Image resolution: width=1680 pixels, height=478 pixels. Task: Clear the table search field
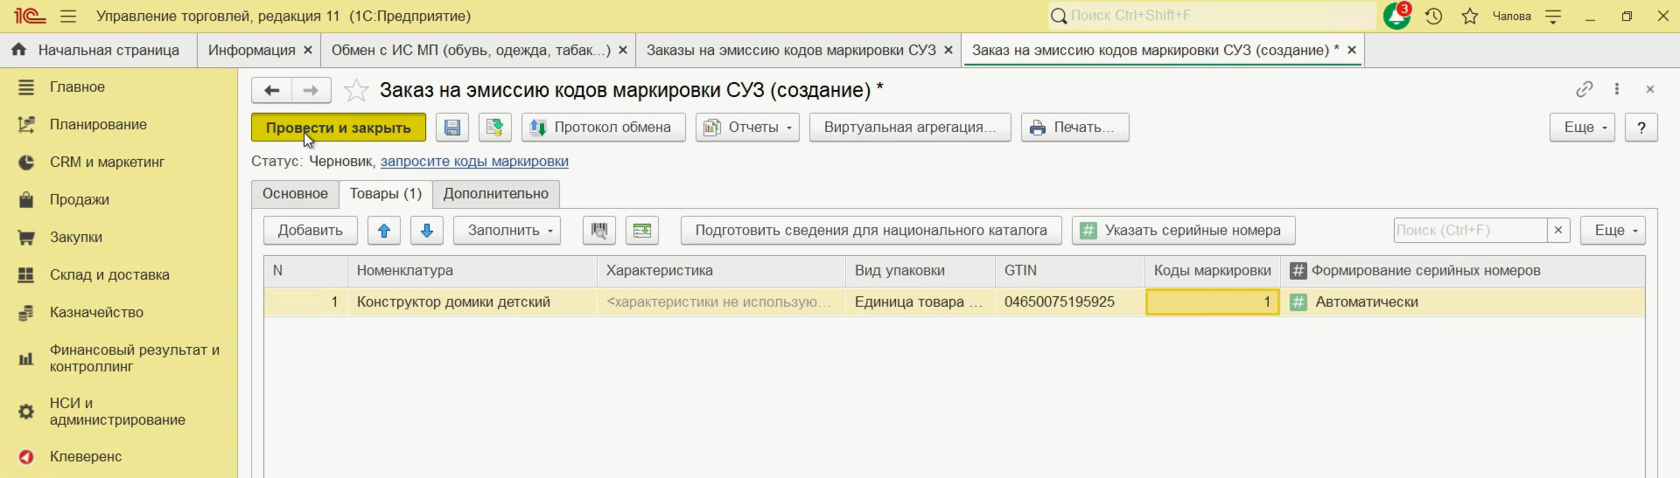pyautogui.click(x=1558, y=231)
